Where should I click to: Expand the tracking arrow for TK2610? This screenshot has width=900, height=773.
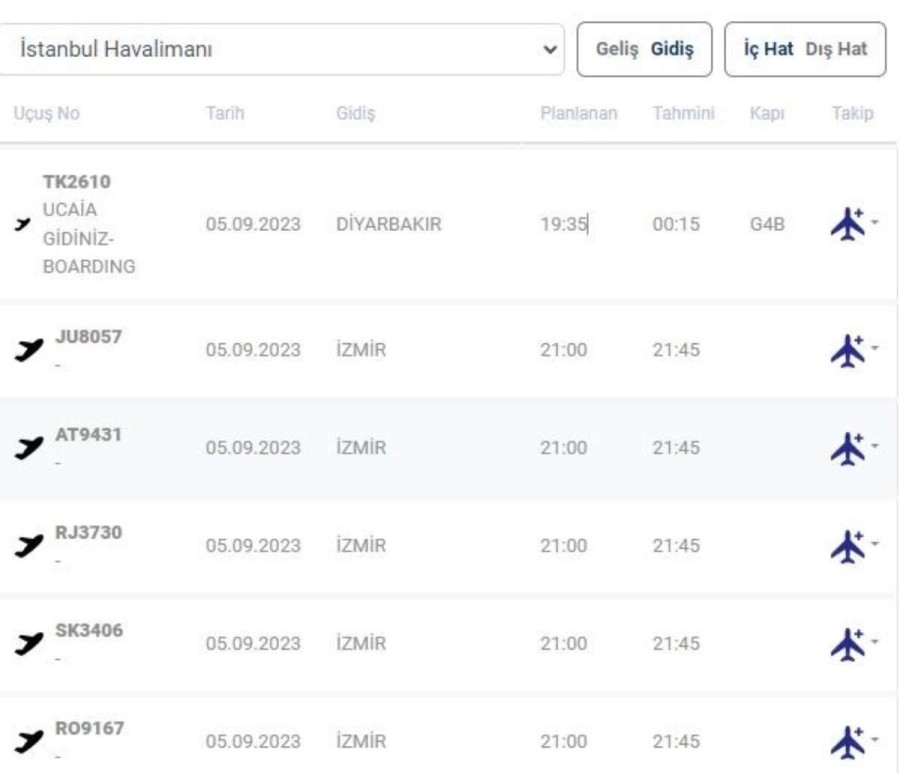pos(874,222)
